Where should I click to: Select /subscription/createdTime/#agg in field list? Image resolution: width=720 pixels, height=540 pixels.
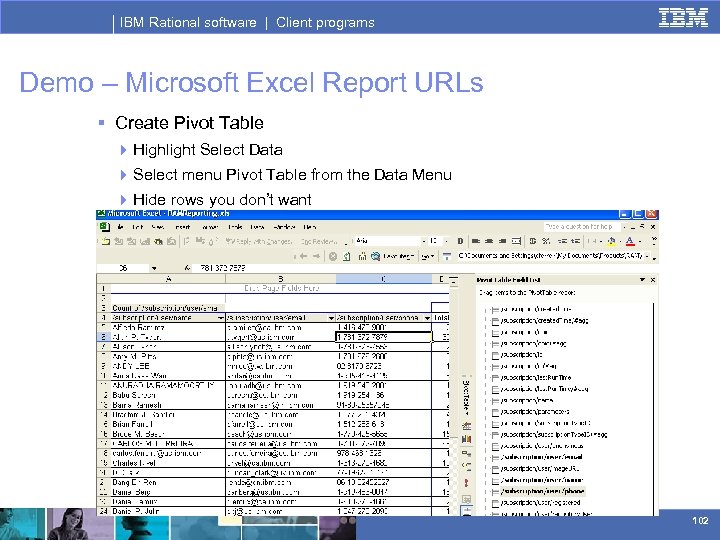coord(545,321)
